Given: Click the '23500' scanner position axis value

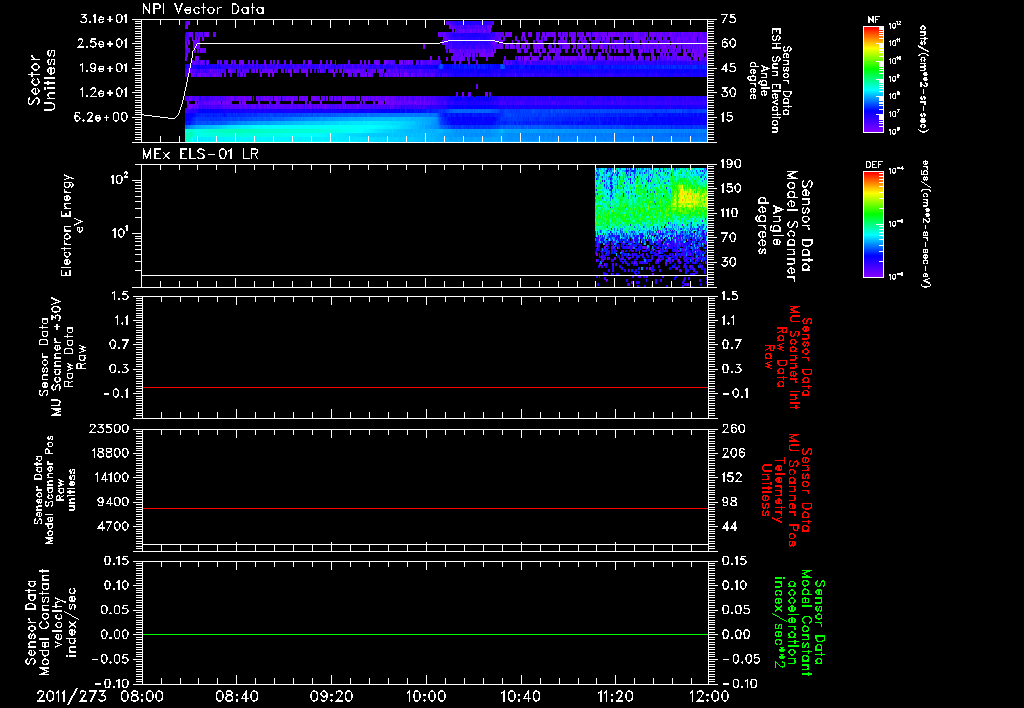Looking at the screenshot, I should coord(108,428).
